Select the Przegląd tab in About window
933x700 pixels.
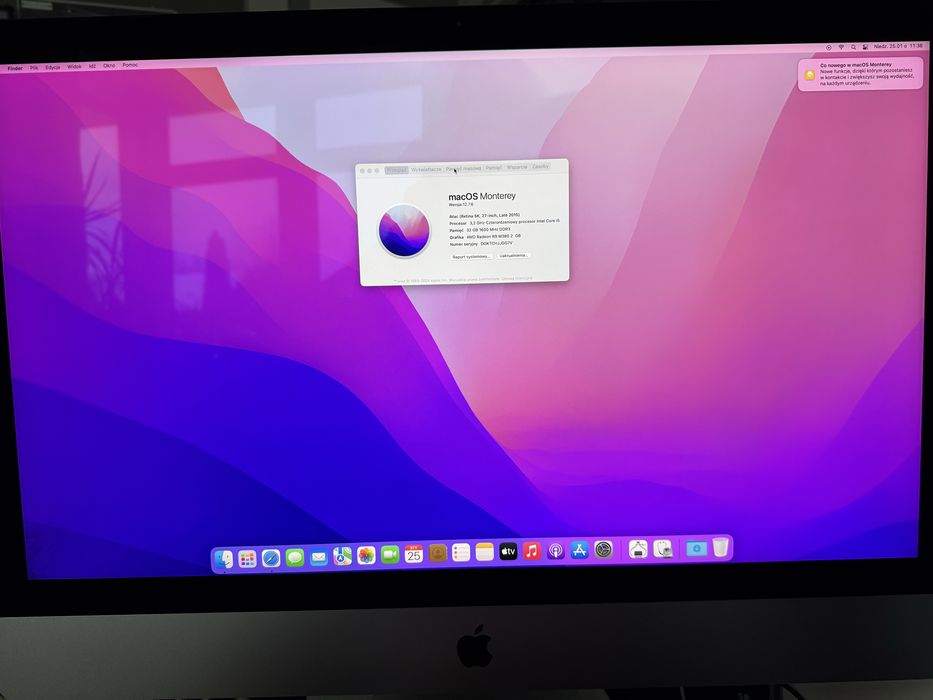click(396, 170)
